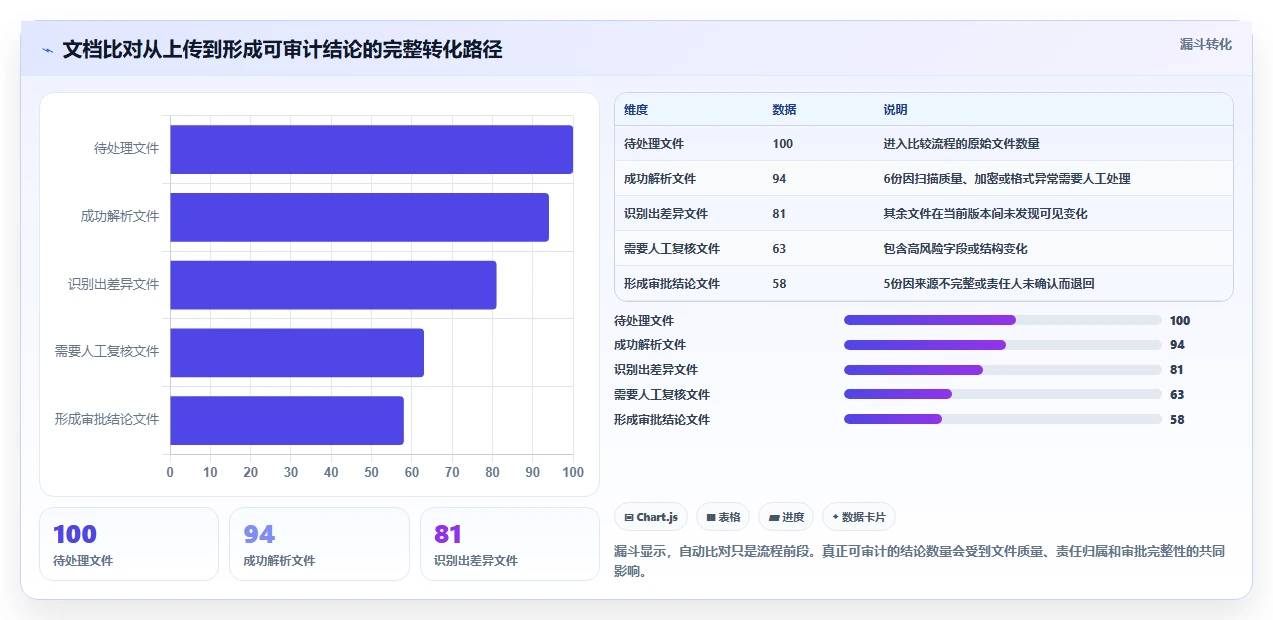This screenshot has height=620, width=1273.
Task: Click the 待处理文件 progress bar showing 100
Action: tap(1003, 320)
